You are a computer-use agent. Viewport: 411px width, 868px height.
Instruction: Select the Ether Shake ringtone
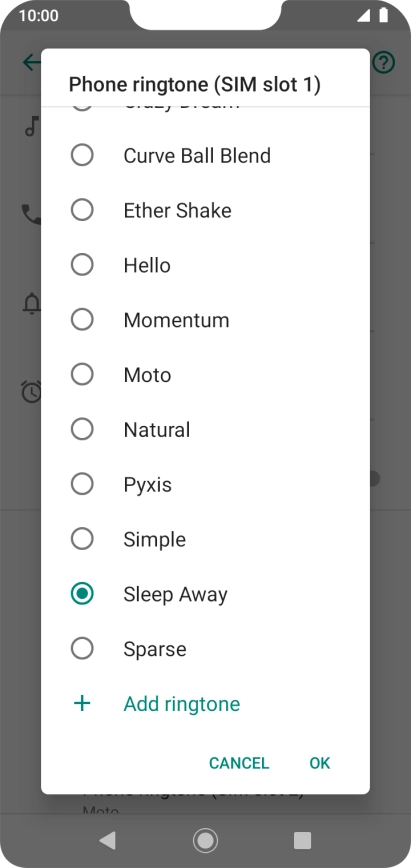[x=206, y=210]
